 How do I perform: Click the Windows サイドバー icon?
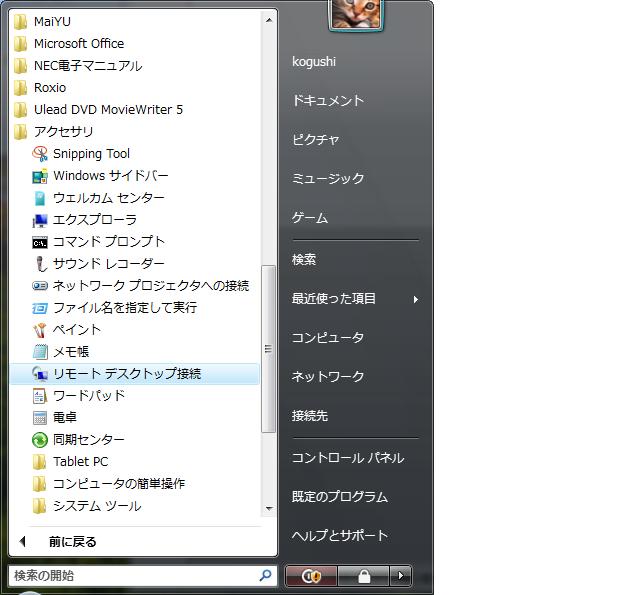click(x=40, y=176)
